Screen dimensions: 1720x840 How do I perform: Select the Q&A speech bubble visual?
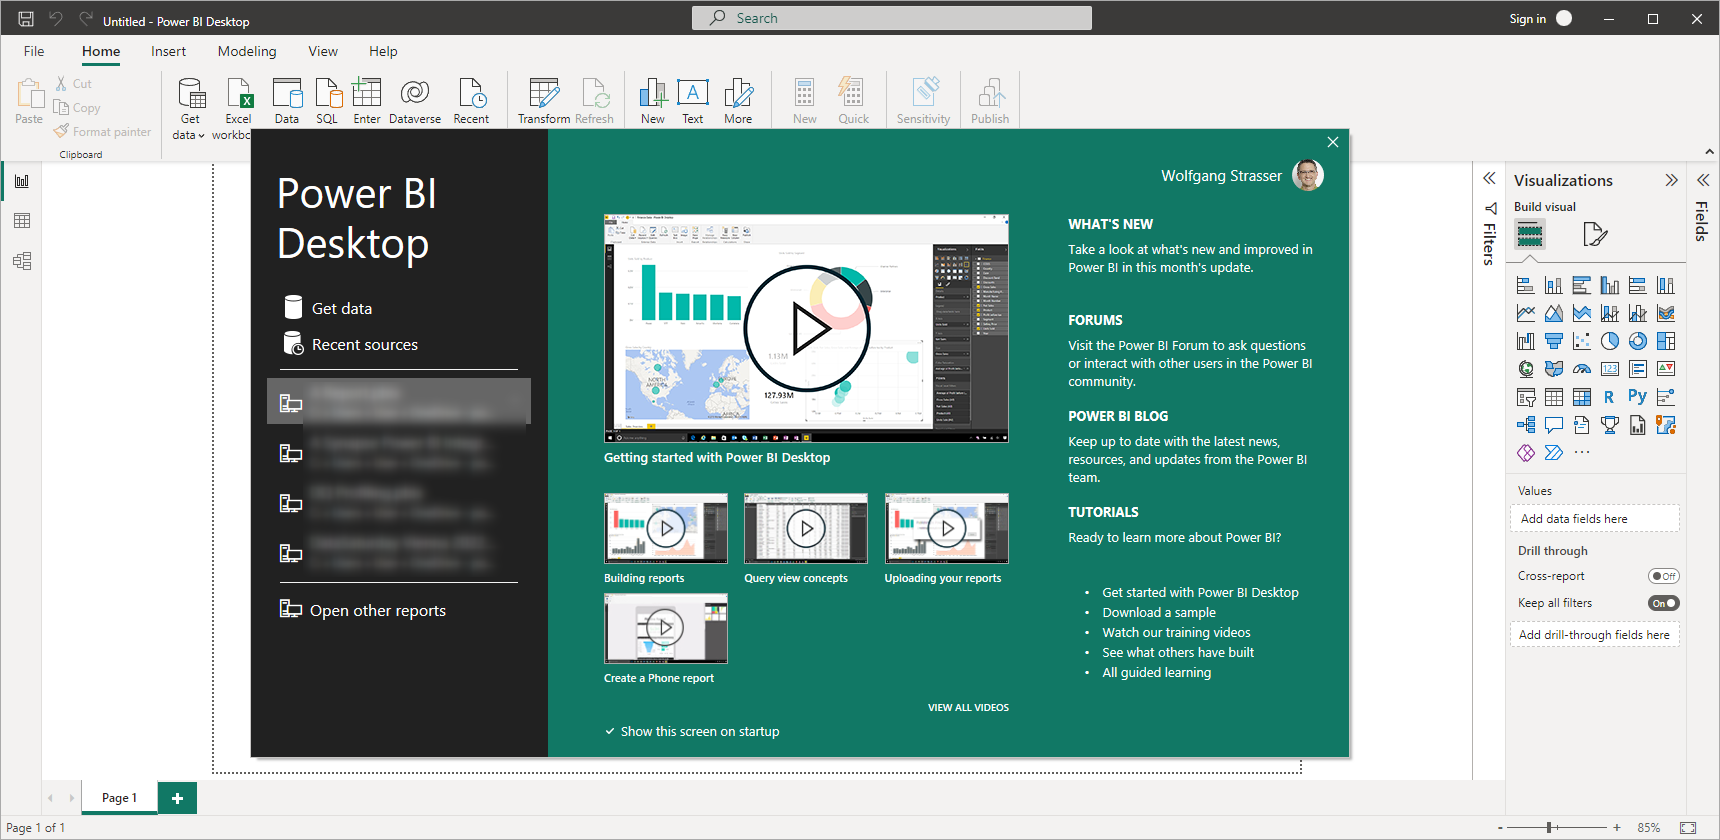click(1553, 426)
